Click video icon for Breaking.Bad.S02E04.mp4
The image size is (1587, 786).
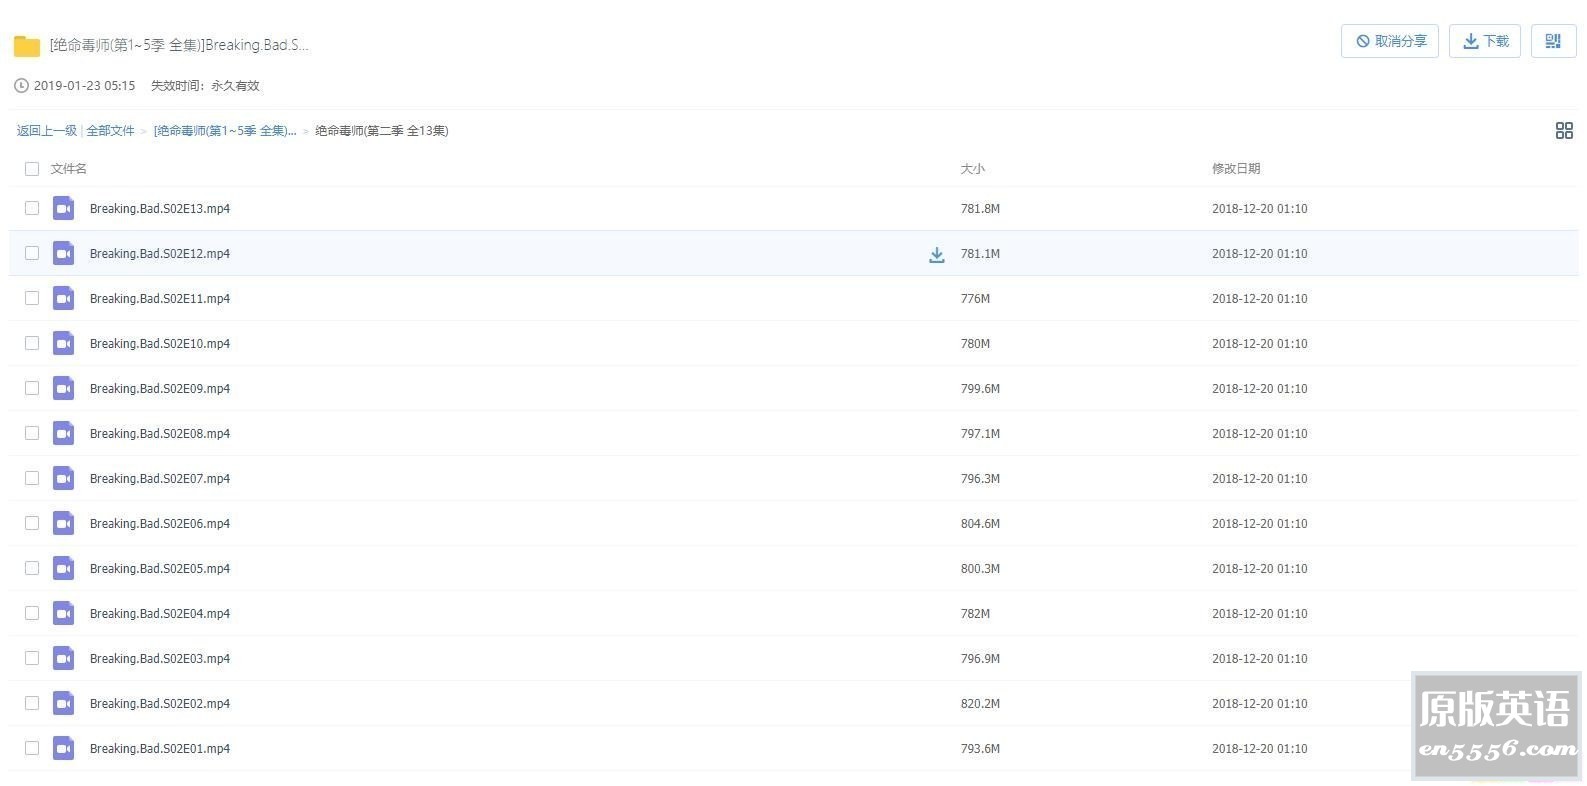[x=64, y=613]
